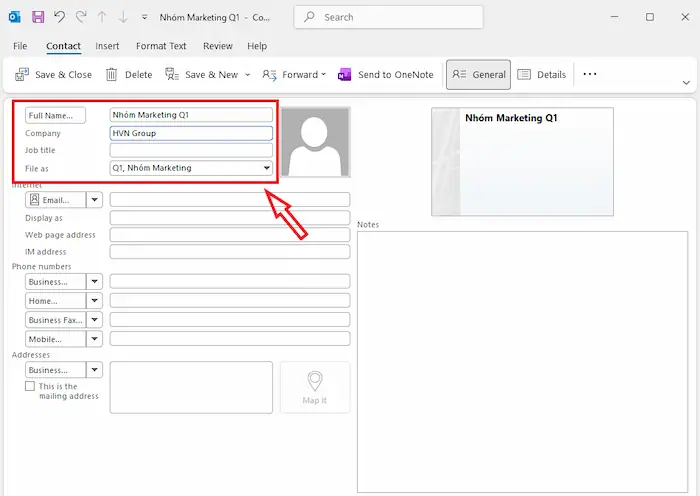Click the Business... phone button
Screen dimensions: 700x496
pyautogui.click(x=56, y=282)
